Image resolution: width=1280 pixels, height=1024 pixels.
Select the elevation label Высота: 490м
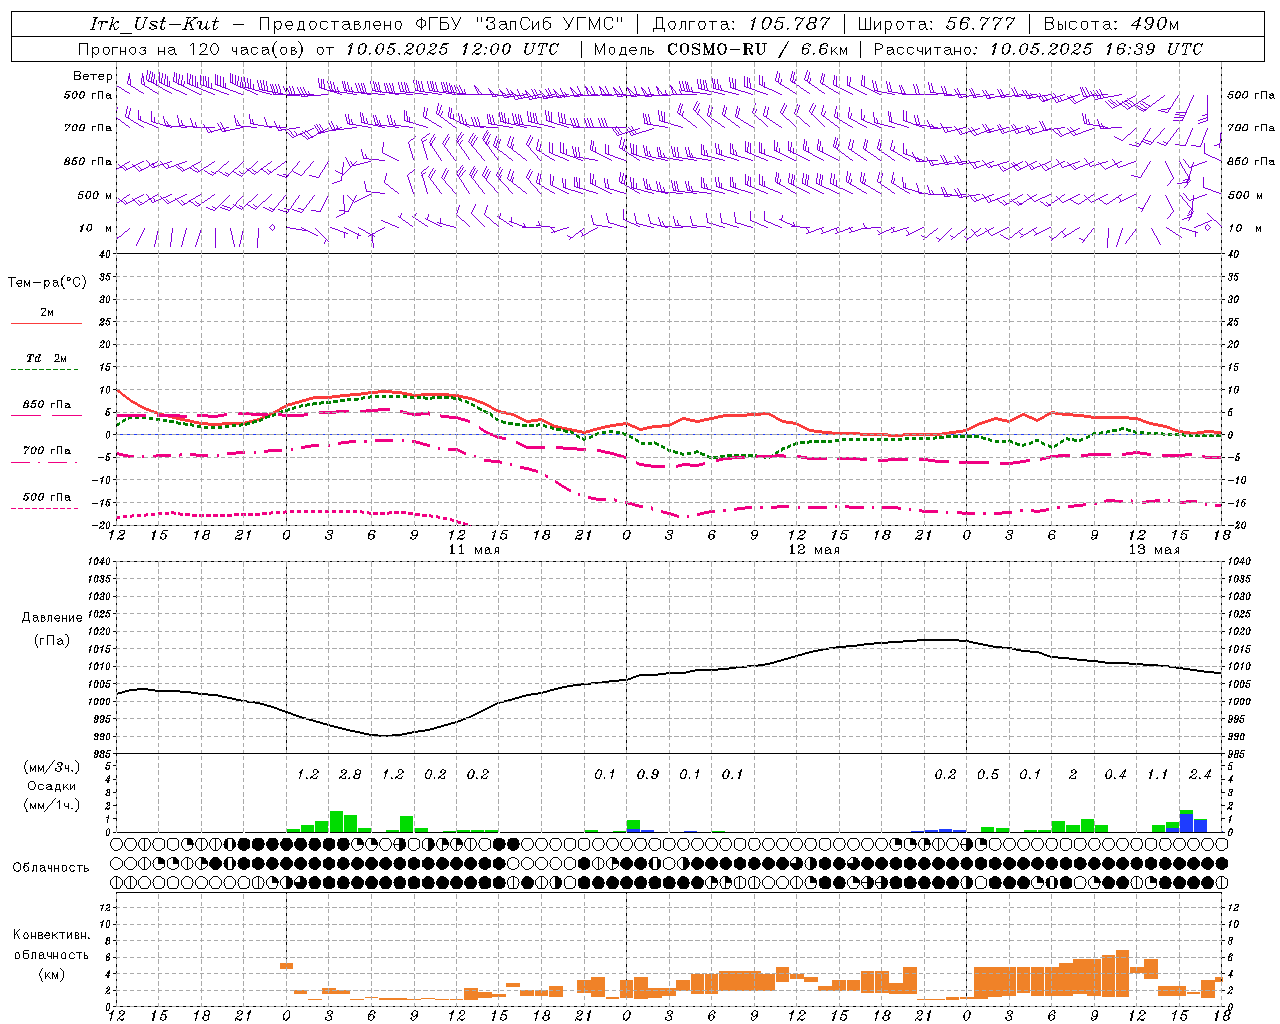click(x=1111, y=24)
